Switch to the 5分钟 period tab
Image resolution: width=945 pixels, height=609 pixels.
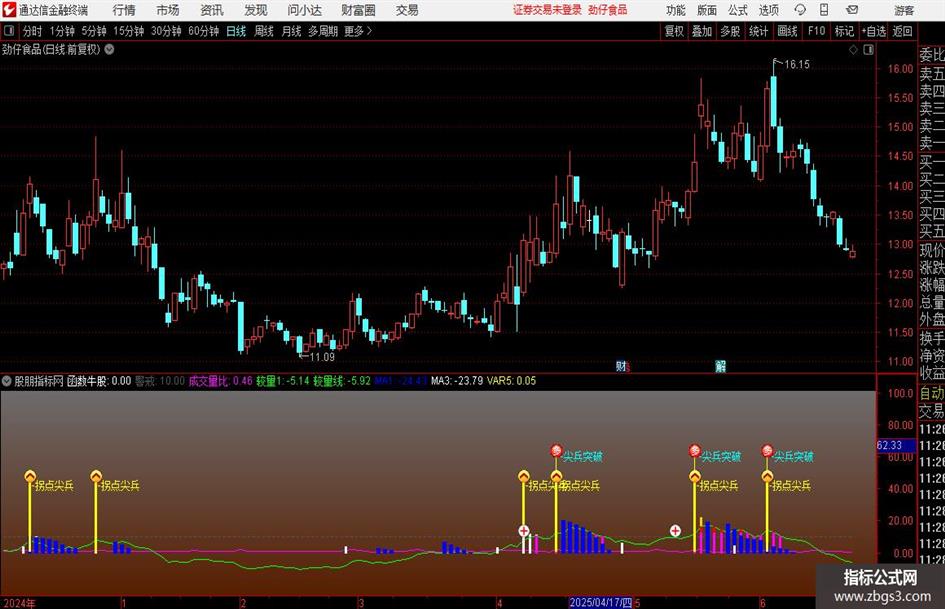[x=93, y=31]
